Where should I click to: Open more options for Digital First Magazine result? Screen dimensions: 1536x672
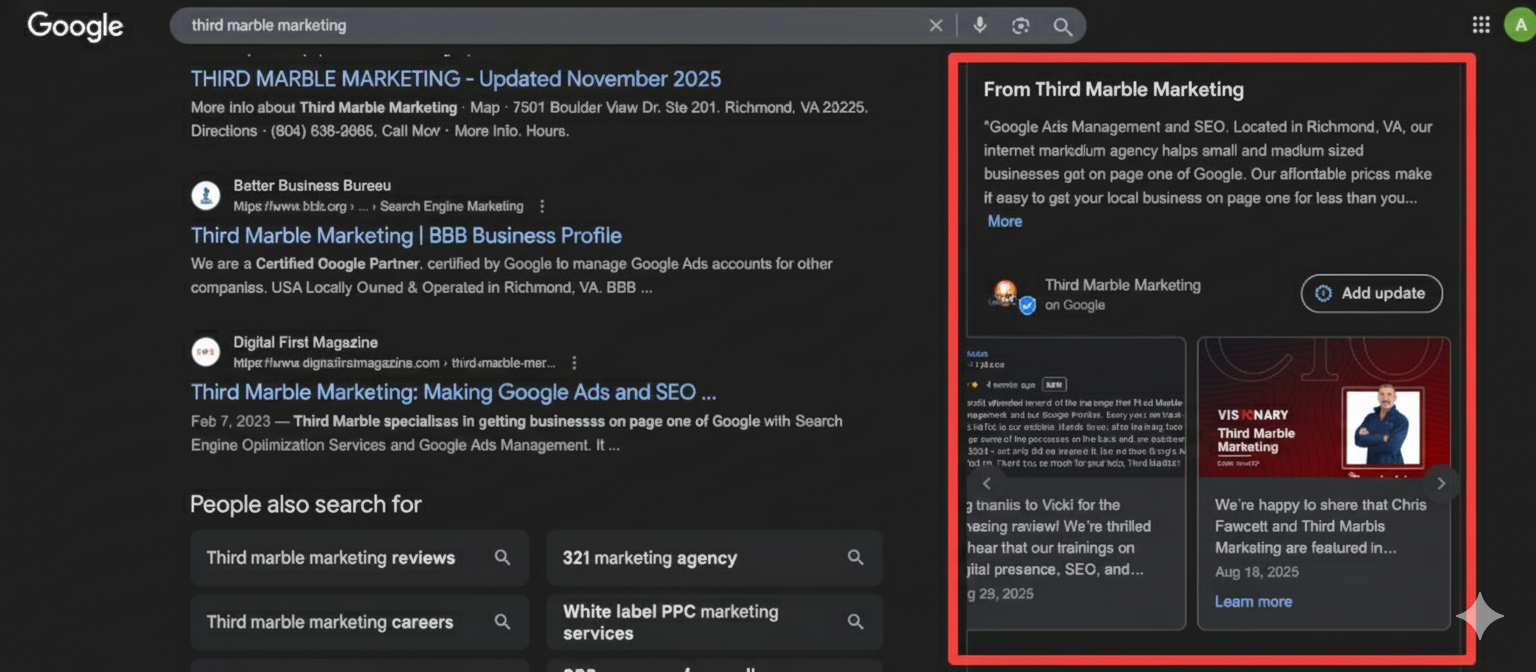coord(574,363)
